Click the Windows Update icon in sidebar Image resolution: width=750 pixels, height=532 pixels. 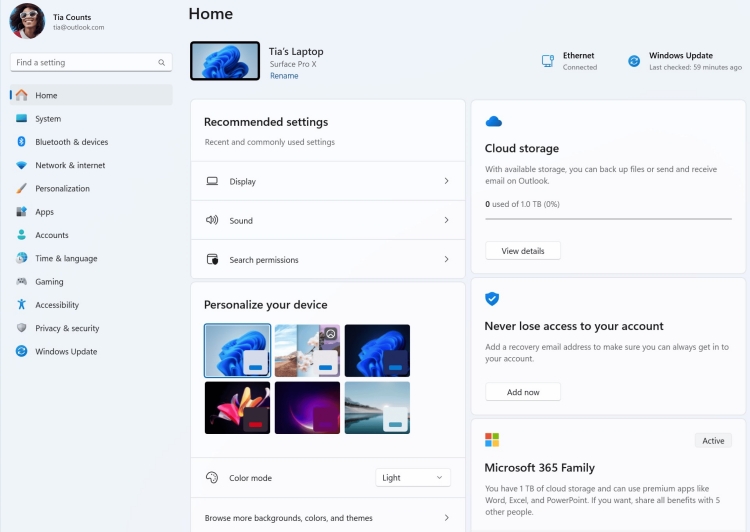click(22, 351)
